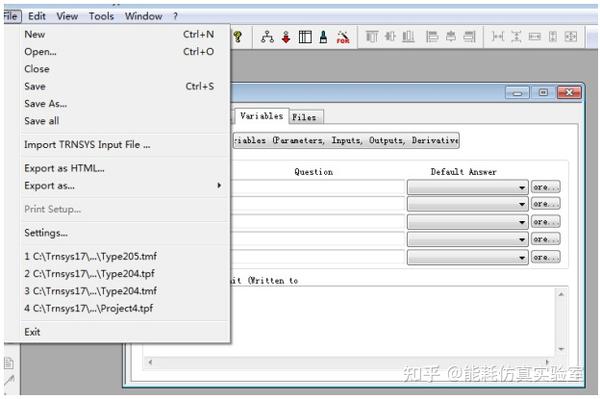The image size is (600, 399).
Task: Open the first Default Answer dropdown
Action: pos(468,187)
